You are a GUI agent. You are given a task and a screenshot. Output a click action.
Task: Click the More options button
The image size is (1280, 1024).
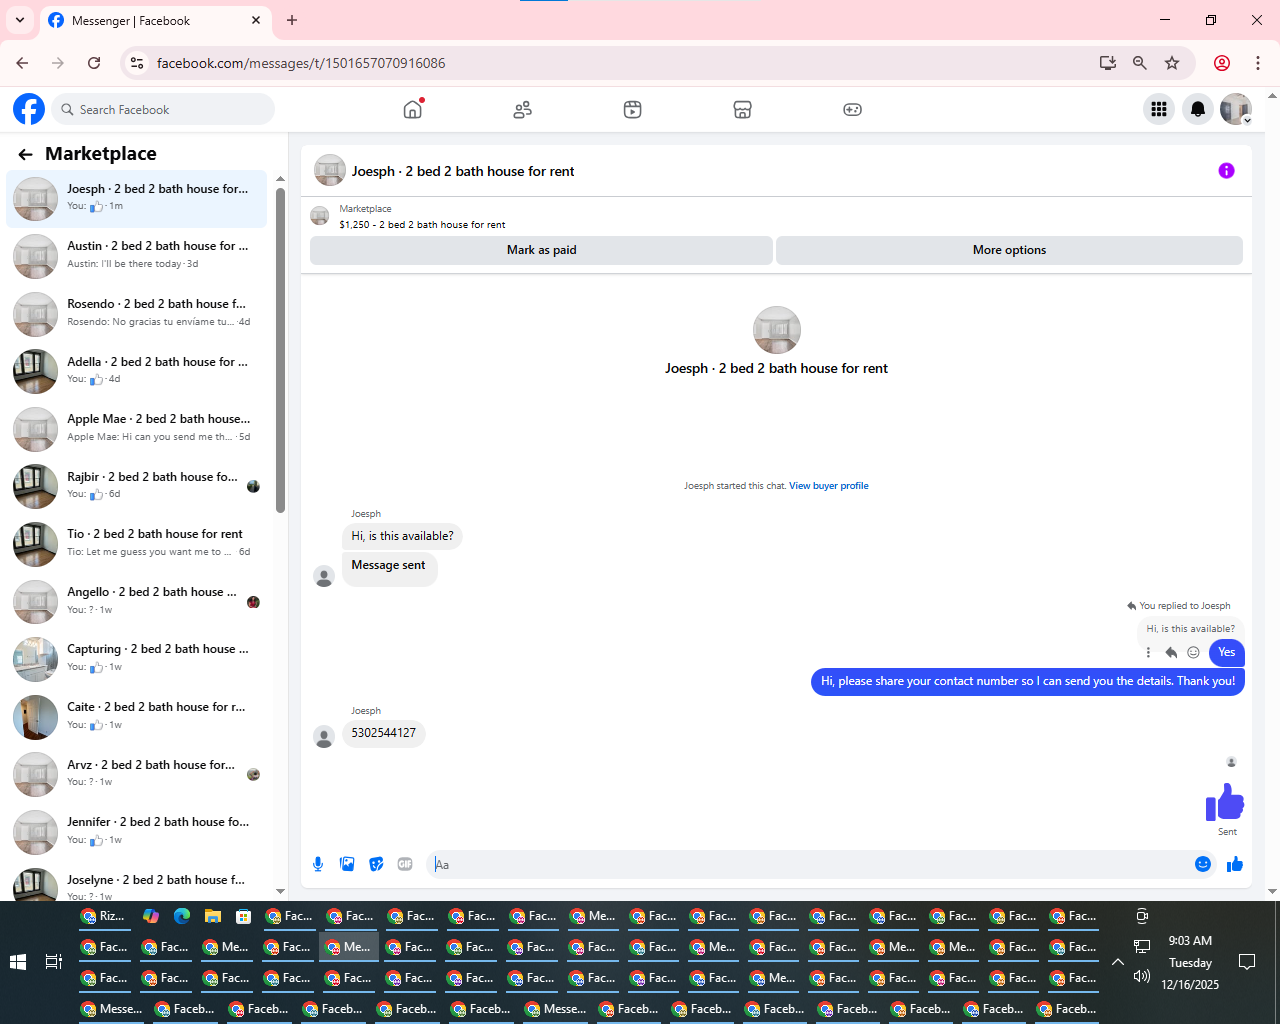(x=1009, y=250)
